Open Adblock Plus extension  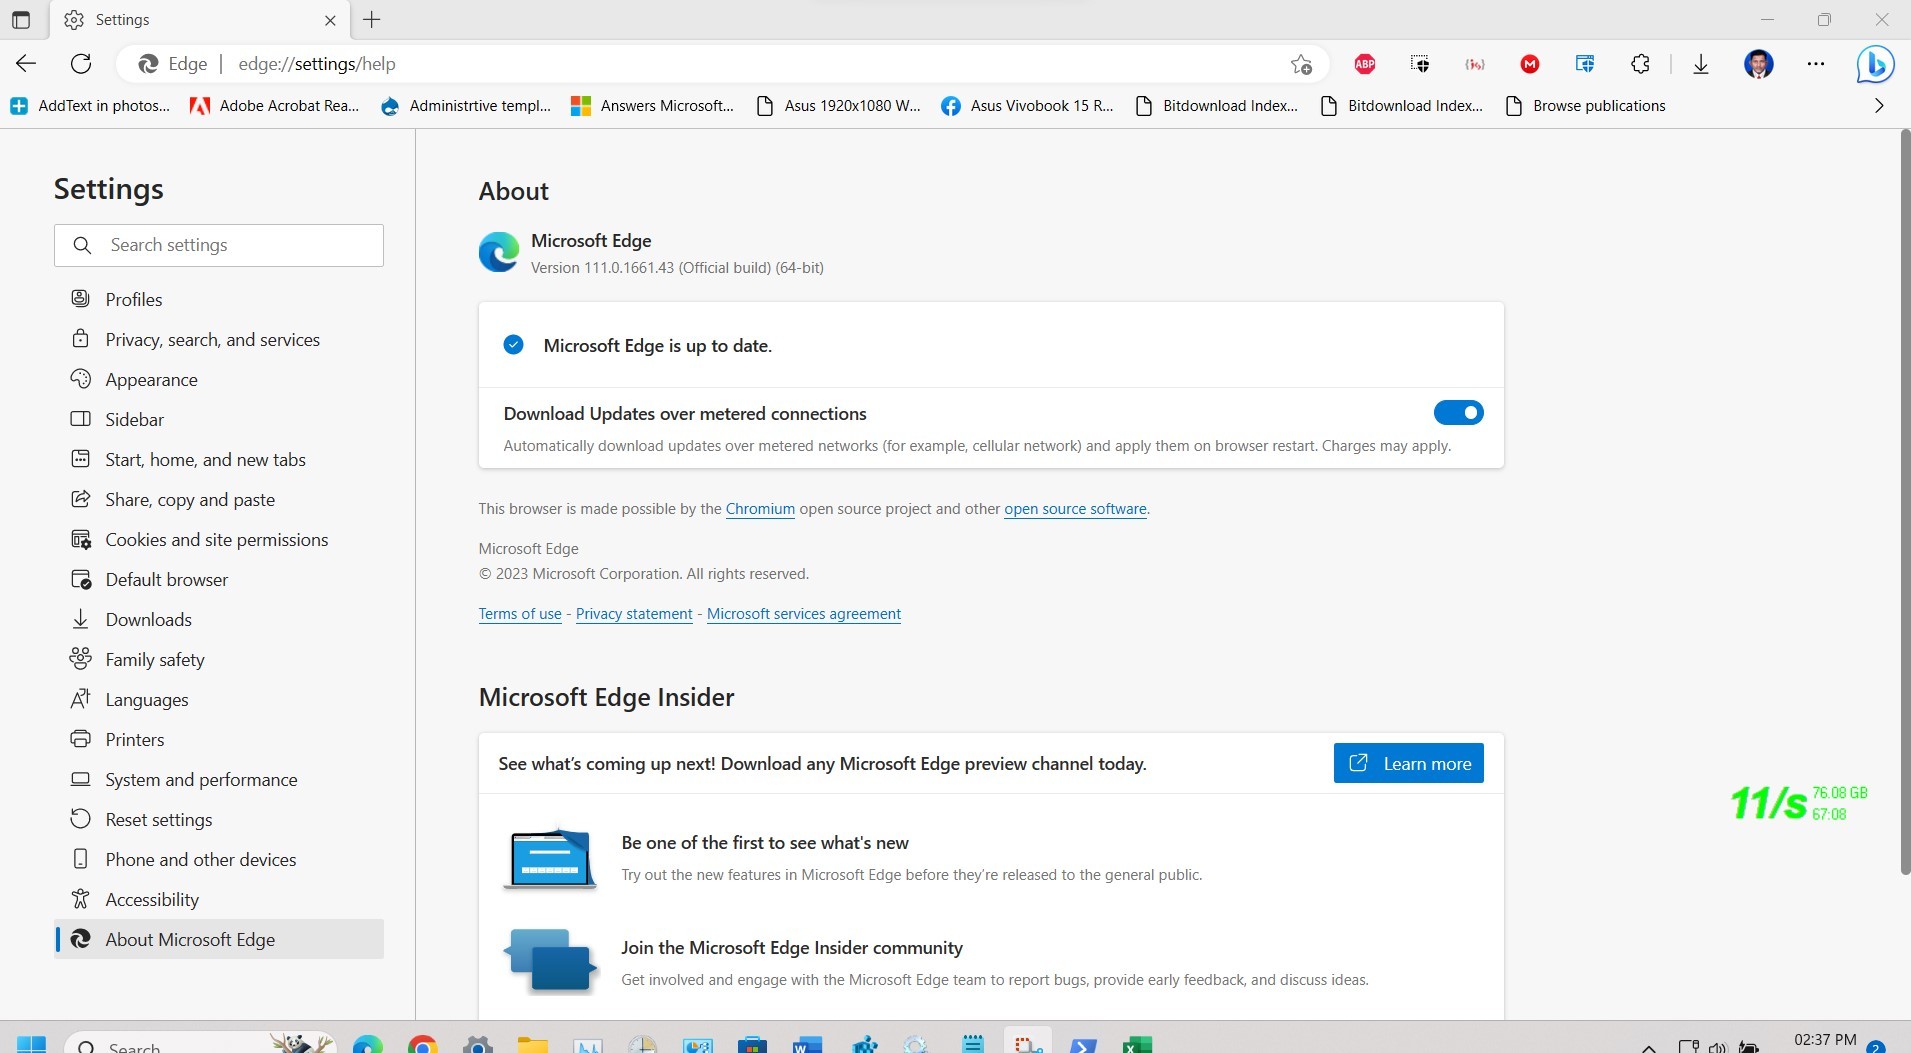coord(1364,64)
